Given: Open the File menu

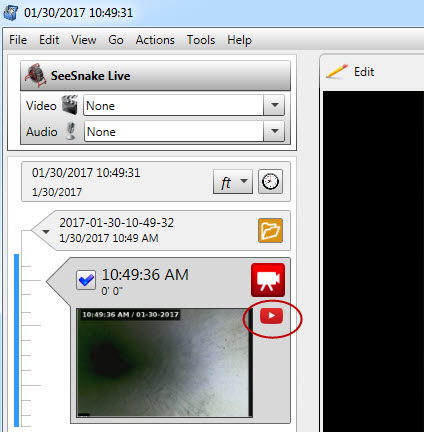Looking at the screenshot, I should point(18,40).
